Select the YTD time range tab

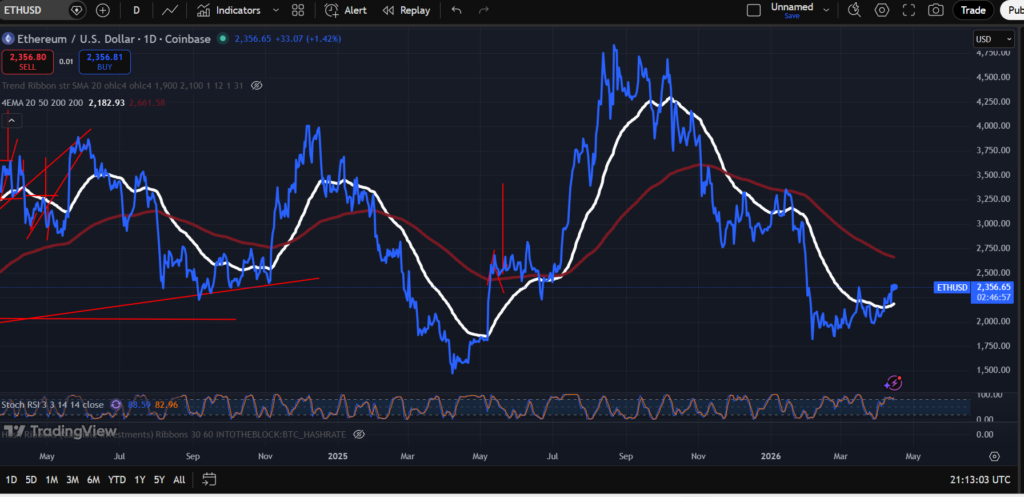coord(118,480)
